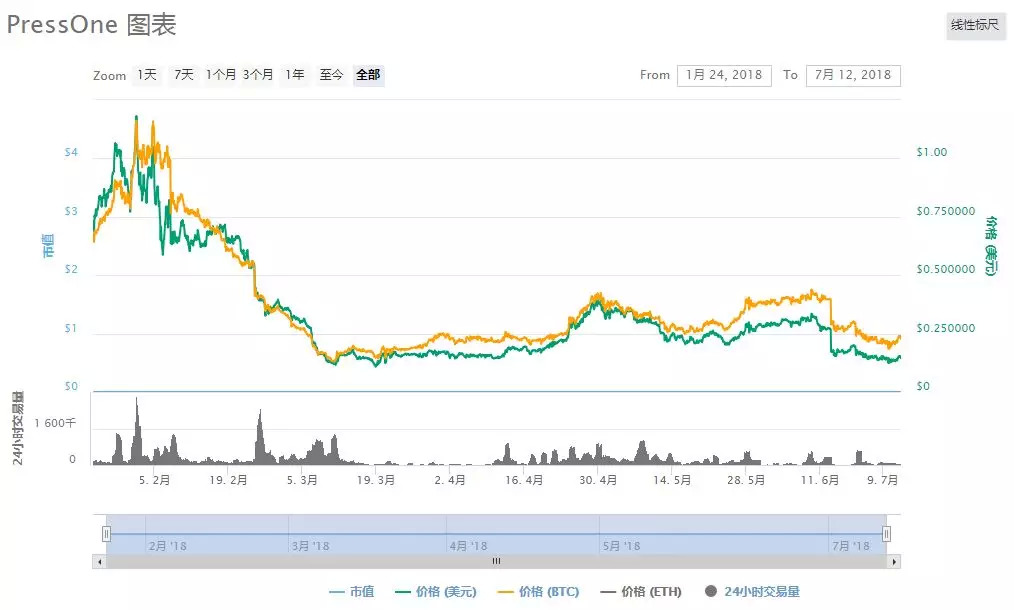Image resolution: width=1014 pixels, height=610 pixels.
Task: Click the 2月 '18 navigator label
Action: pos(167,546)
